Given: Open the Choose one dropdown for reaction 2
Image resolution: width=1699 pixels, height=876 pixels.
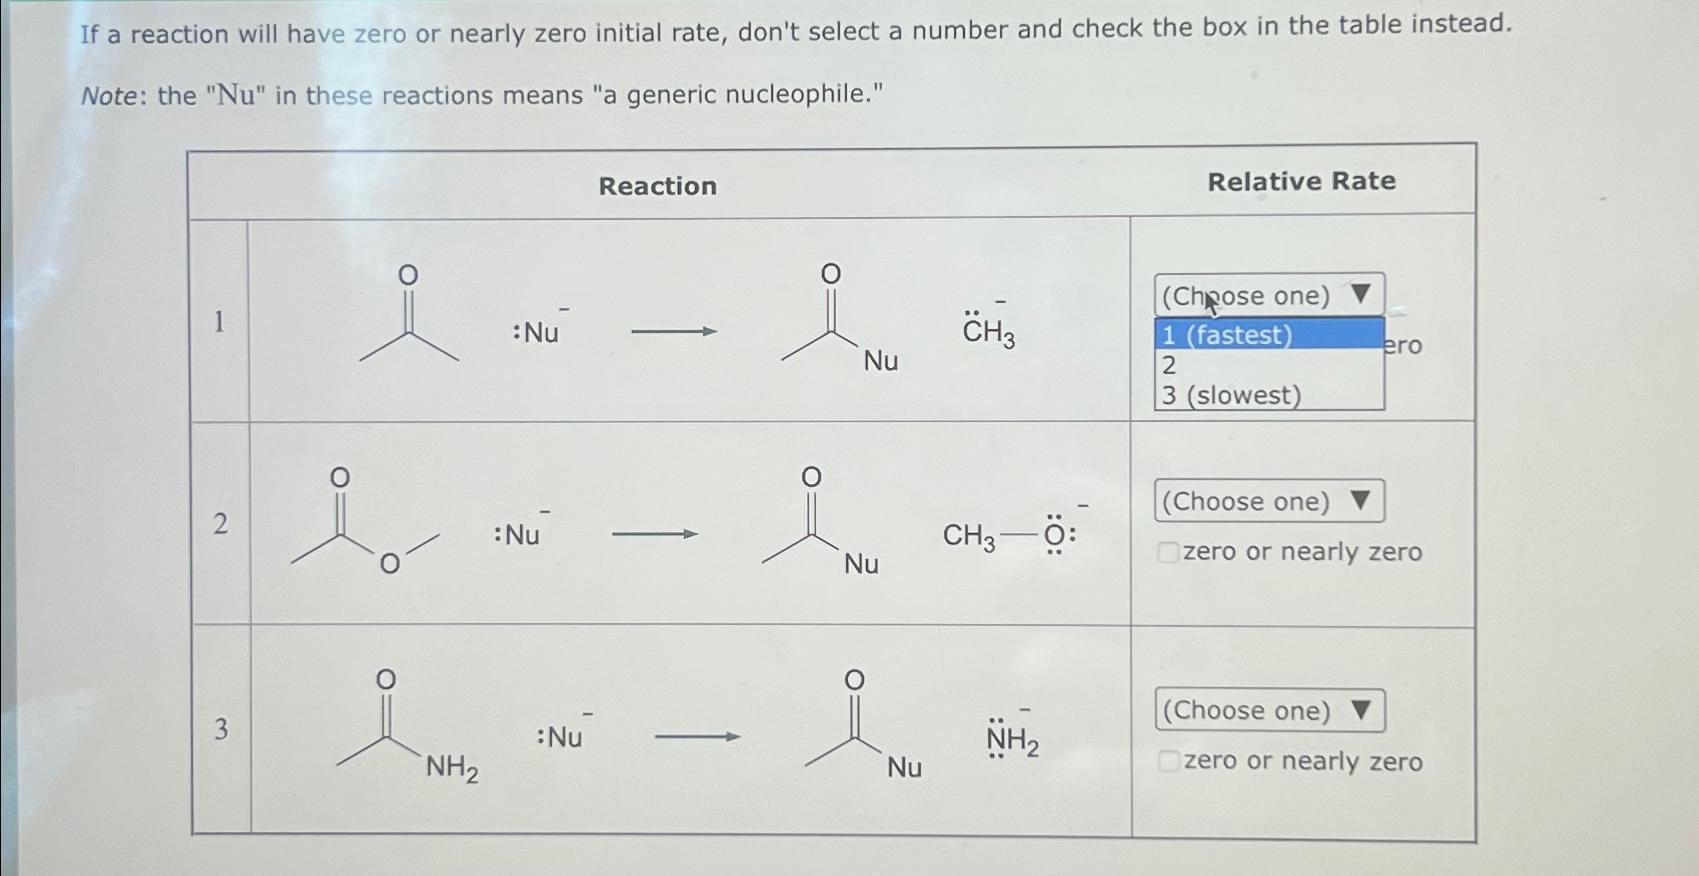Looking at the screenshot, I should point(1268,501).
